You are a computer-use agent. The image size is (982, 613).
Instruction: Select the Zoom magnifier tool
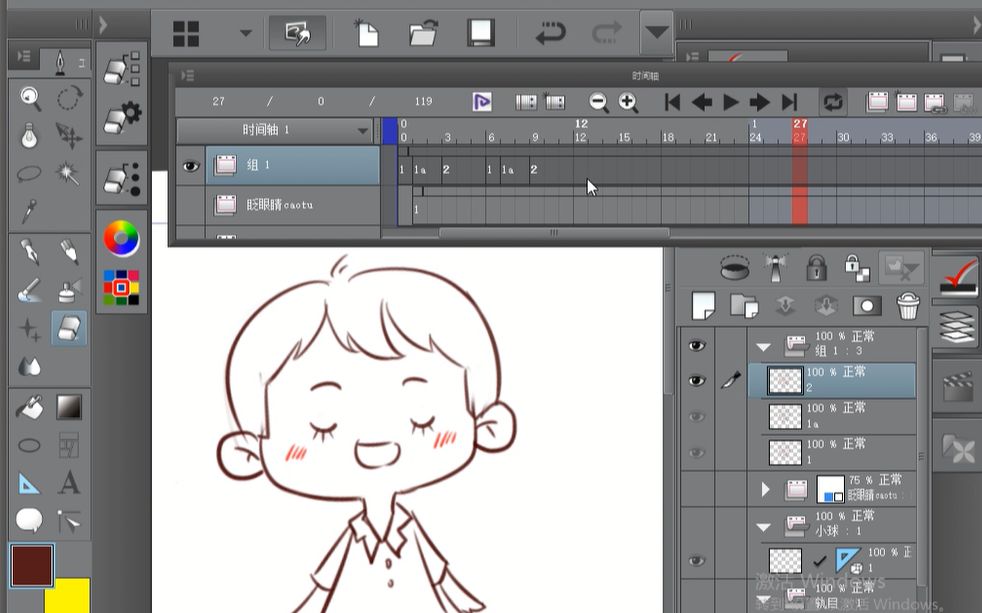[x=29, y=99]
